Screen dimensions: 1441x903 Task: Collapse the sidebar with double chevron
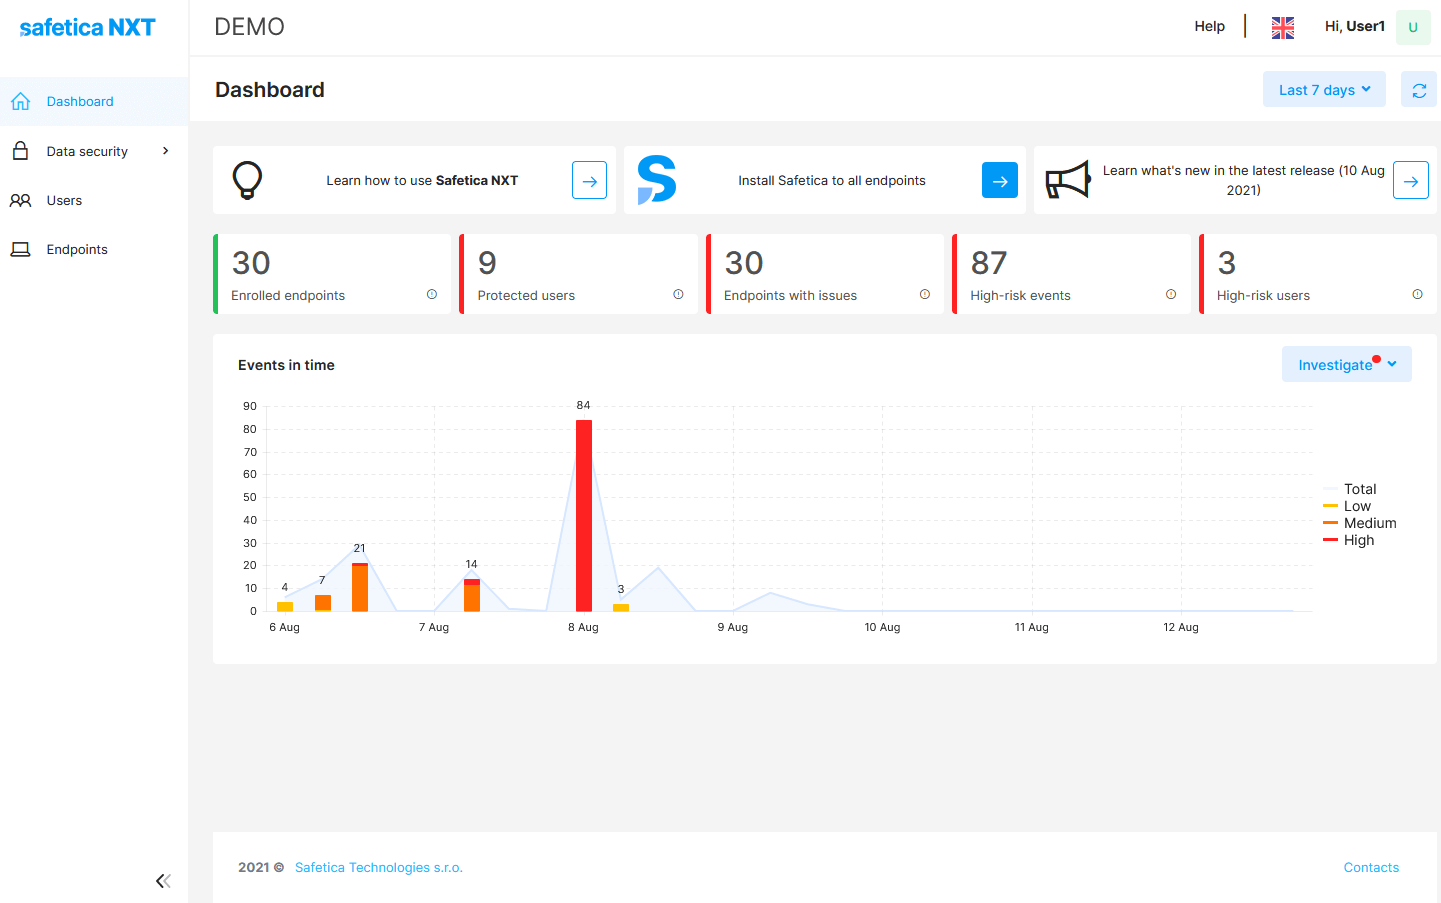point(163,881)
